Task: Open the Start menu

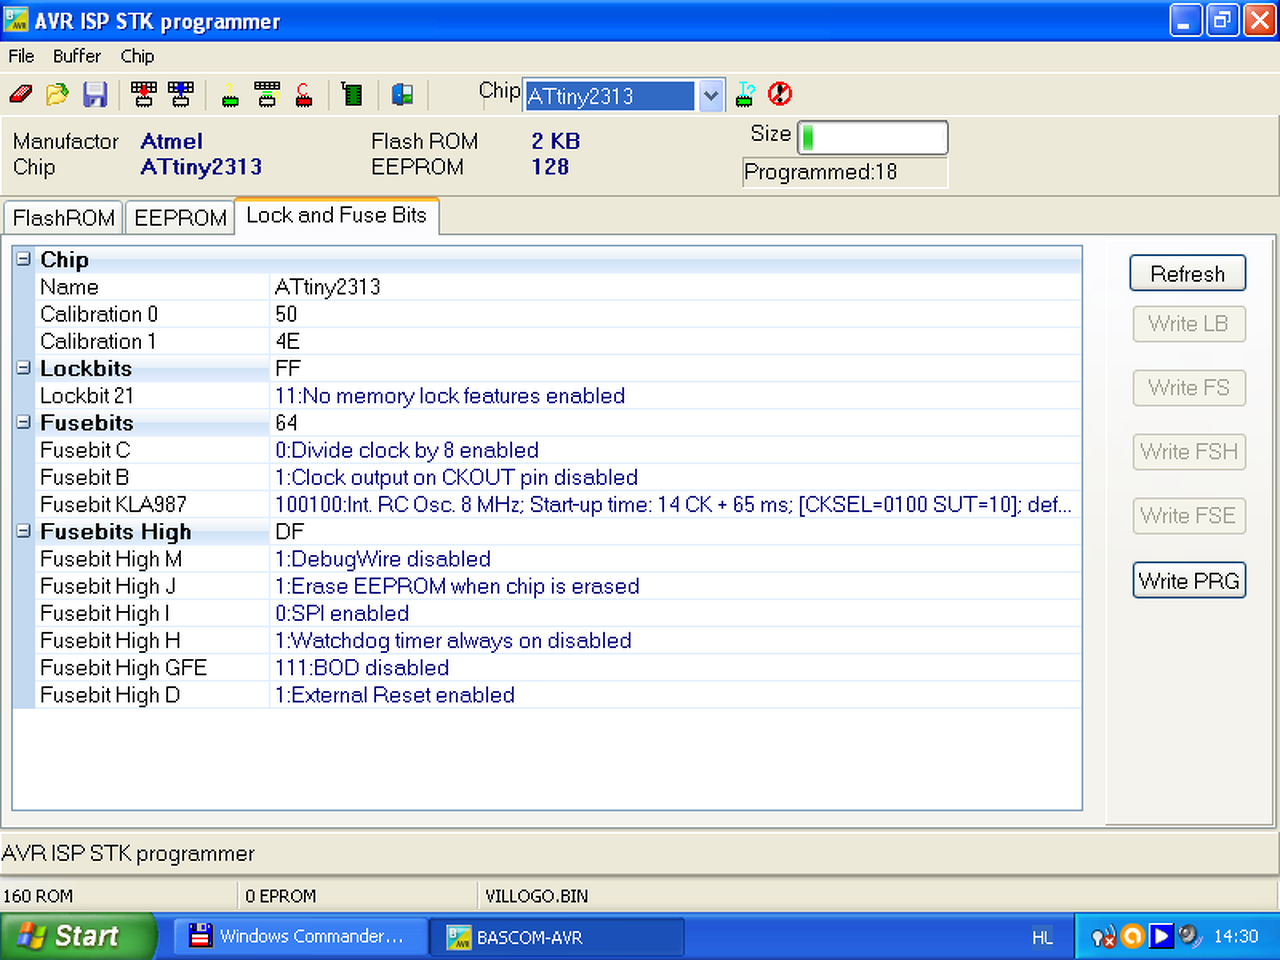Action: (78, 936)
